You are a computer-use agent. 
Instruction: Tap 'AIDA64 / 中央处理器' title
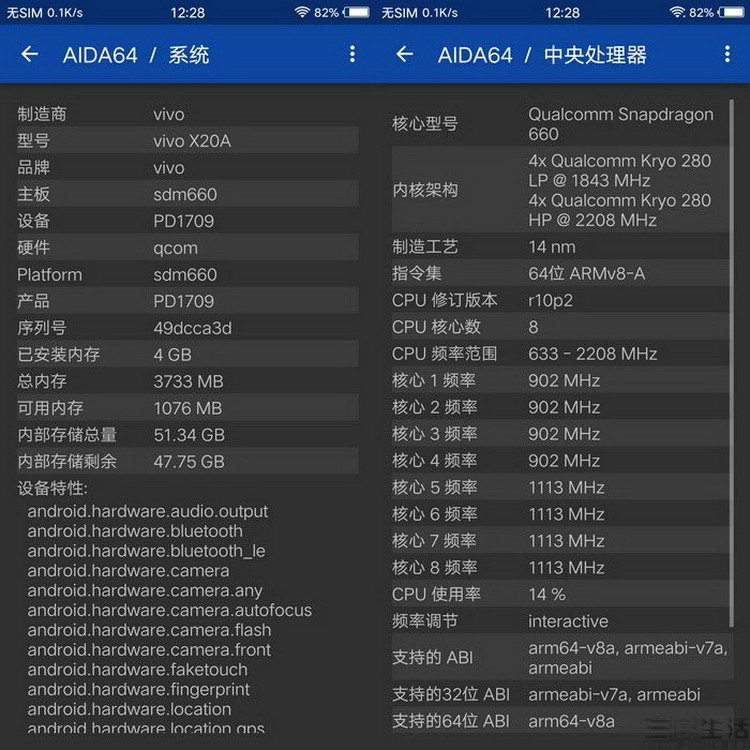(542, 55)
